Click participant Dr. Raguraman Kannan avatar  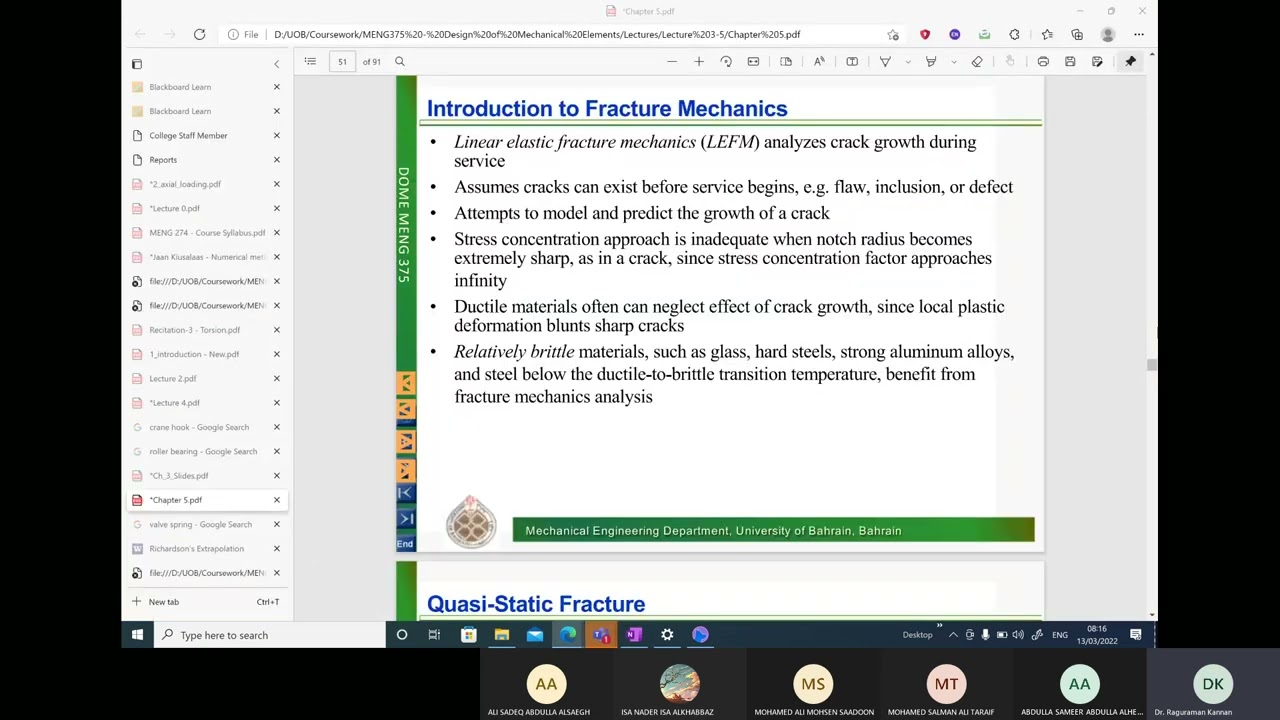tap(1213, 684)
